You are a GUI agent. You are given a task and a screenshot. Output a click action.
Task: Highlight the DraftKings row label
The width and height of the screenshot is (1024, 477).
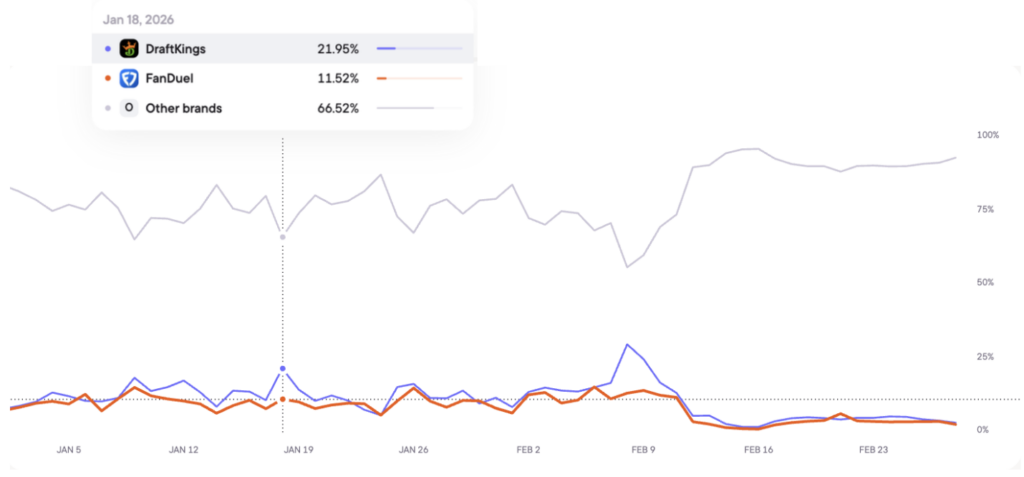pyautogui.click(x=176, y=48)
